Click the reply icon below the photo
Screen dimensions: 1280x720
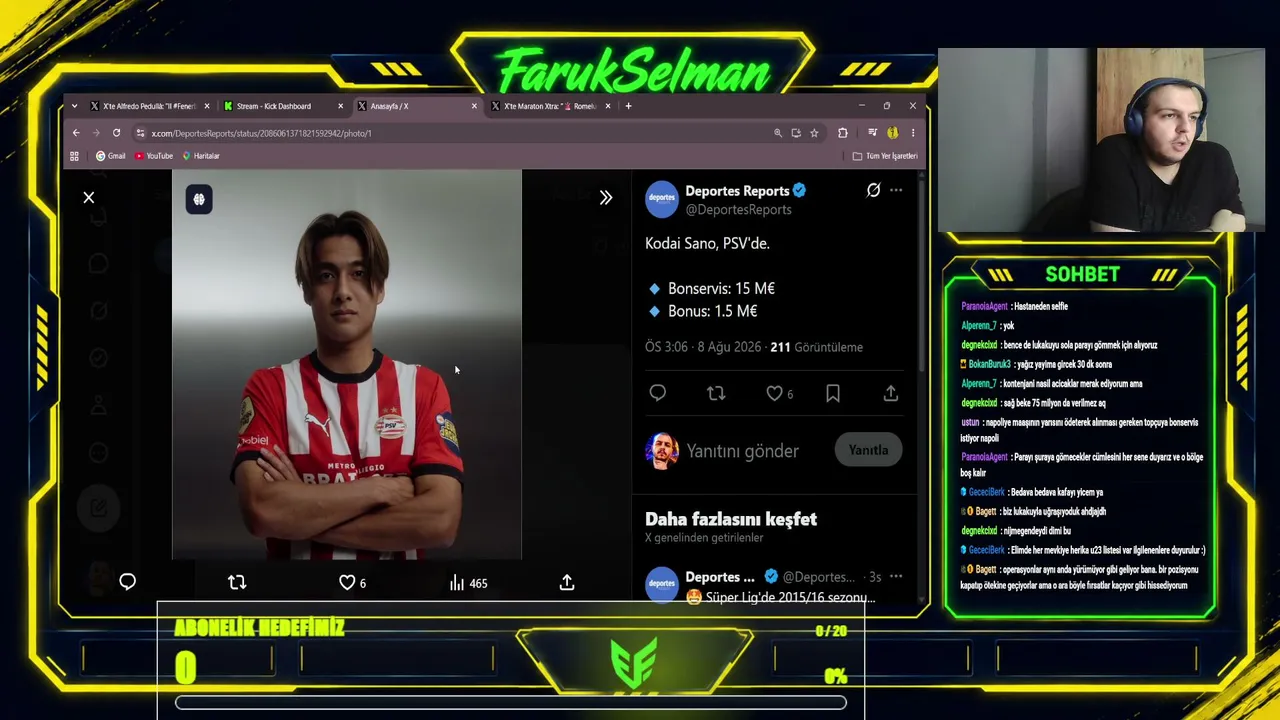(128, 582)
